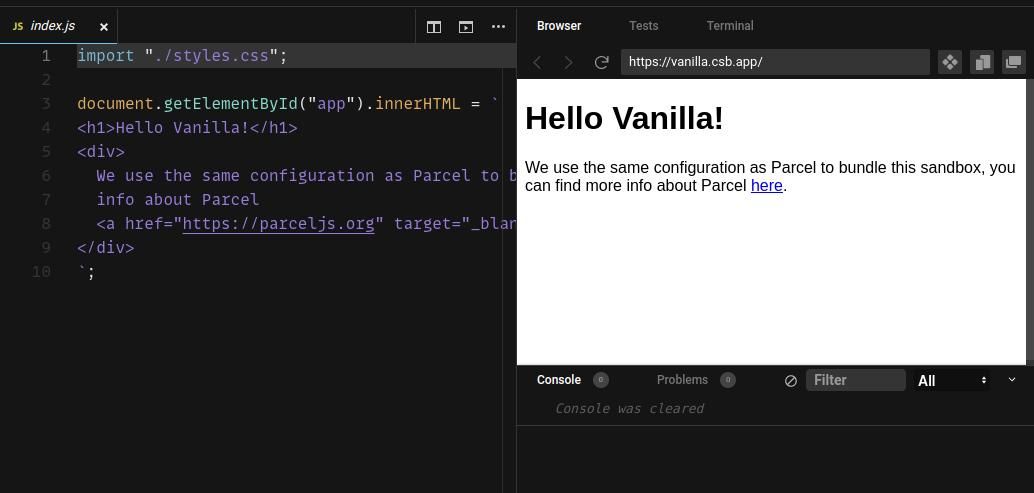The image size is (1034, 493).
Task: Open the Problems panel tab
Action: click(x=682, y=380)
